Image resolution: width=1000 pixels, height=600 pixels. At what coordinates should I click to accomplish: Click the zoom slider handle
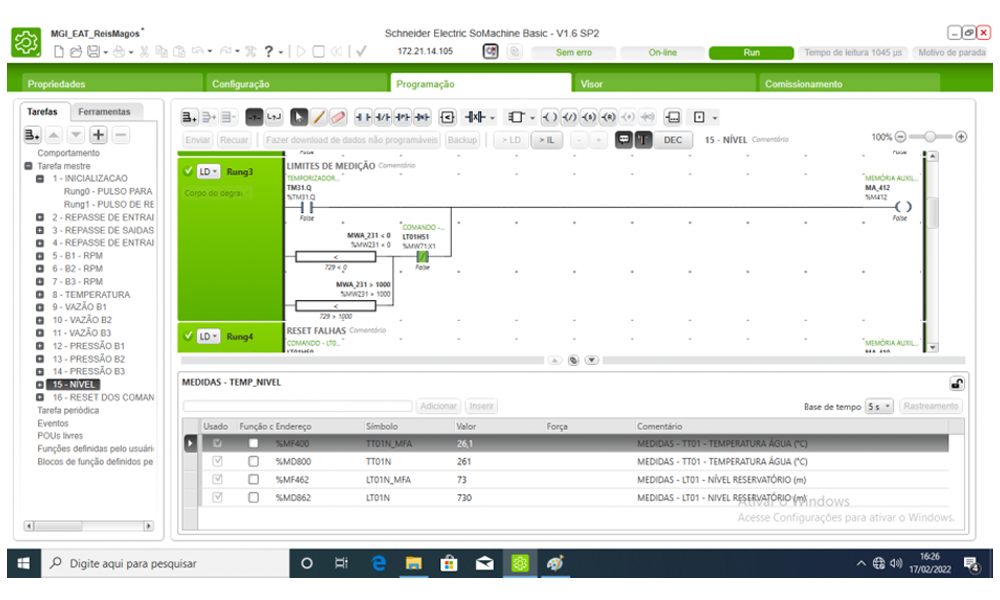[932, 137]
